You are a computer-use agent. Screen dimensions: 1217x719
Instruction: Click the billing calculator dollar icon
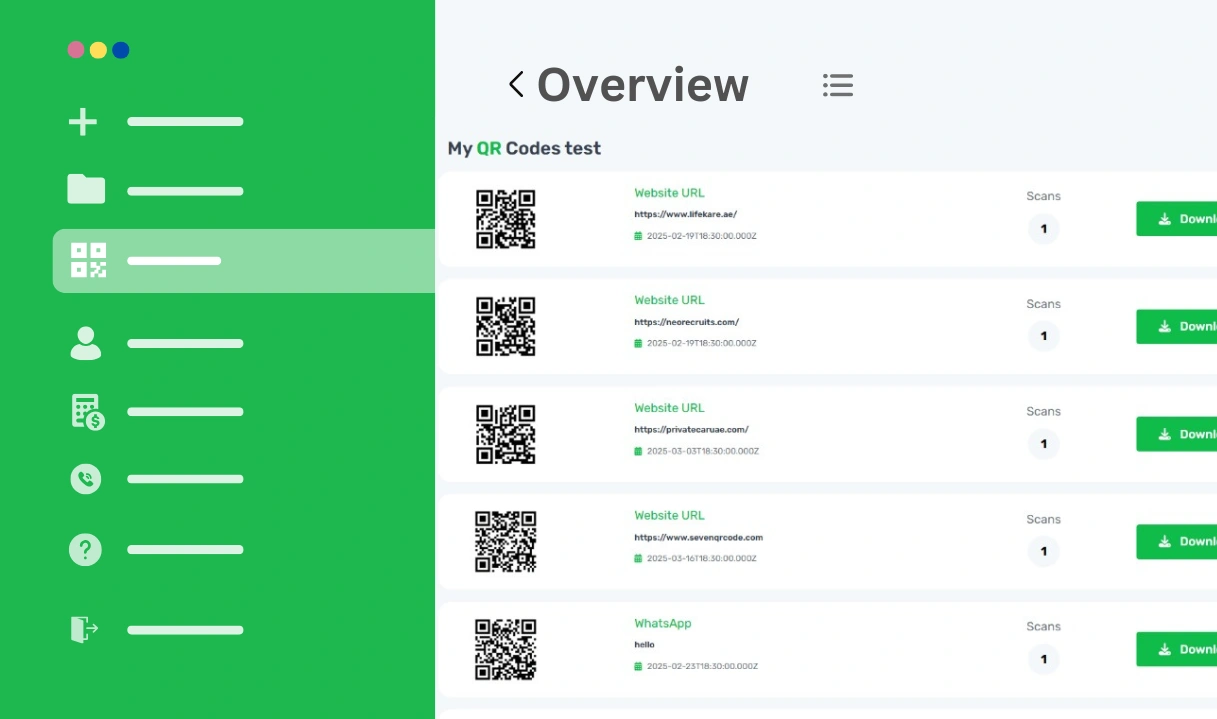(88, 412)
